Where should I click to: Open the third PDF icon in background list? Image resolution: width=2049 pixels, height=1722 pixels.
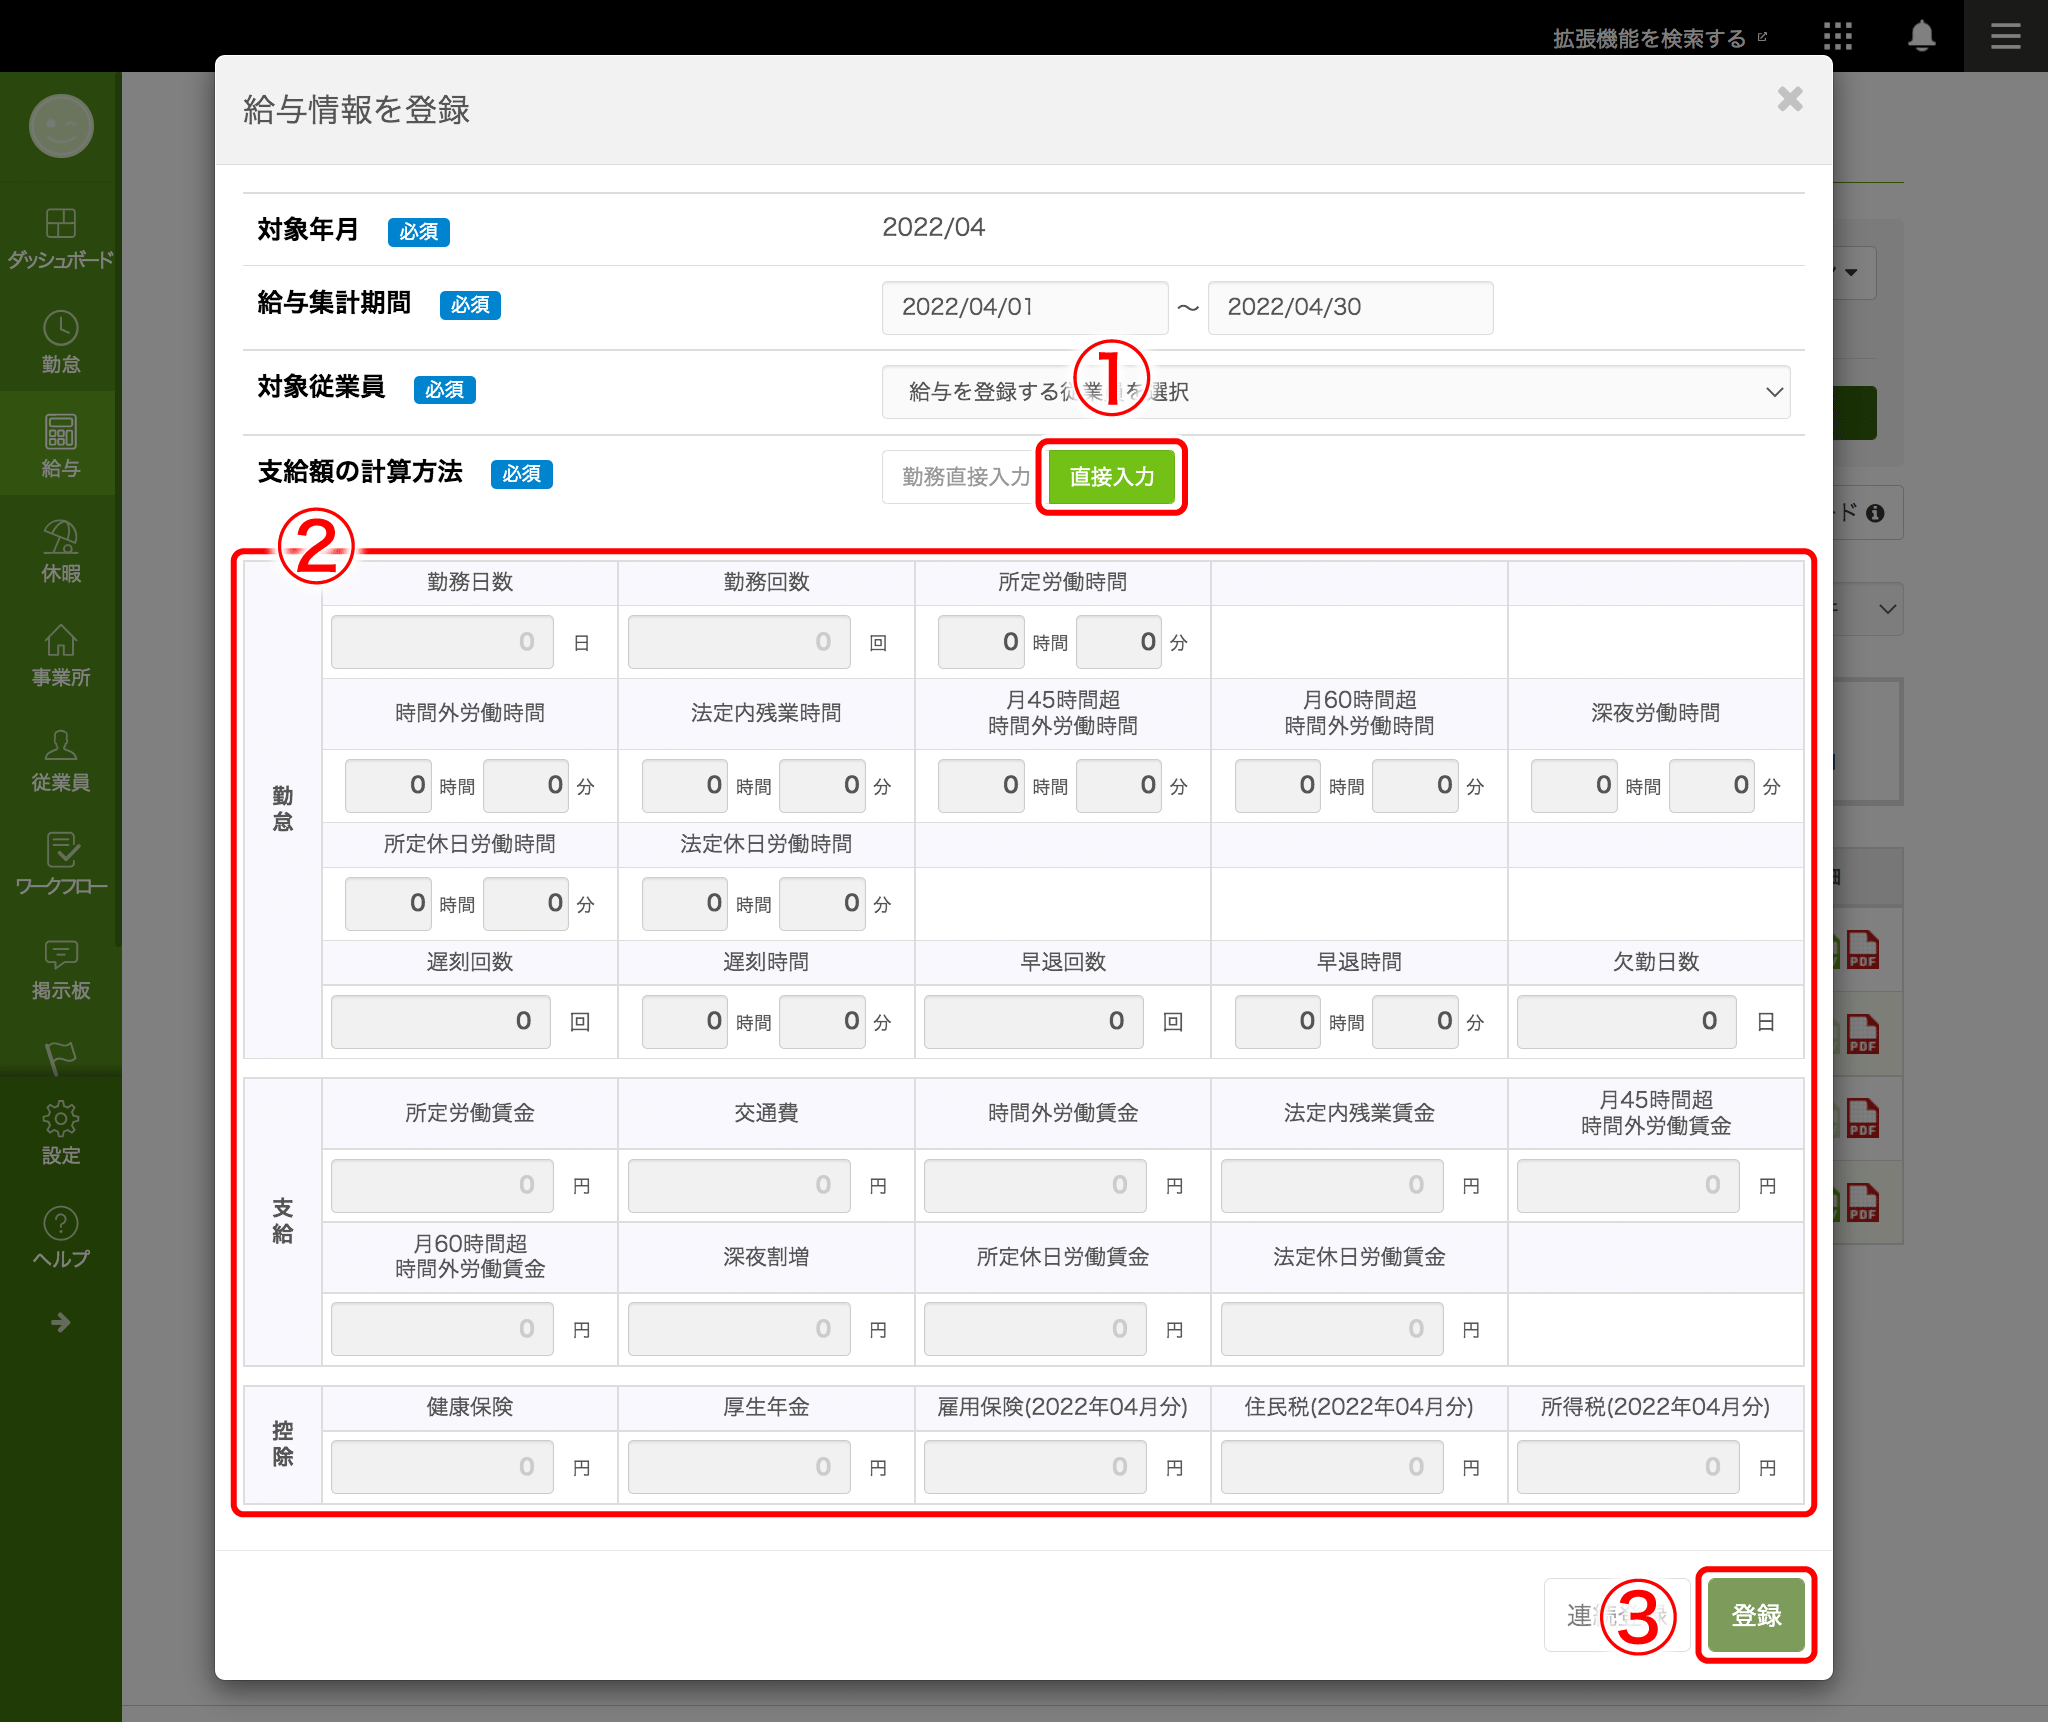click(1862, 1118)
